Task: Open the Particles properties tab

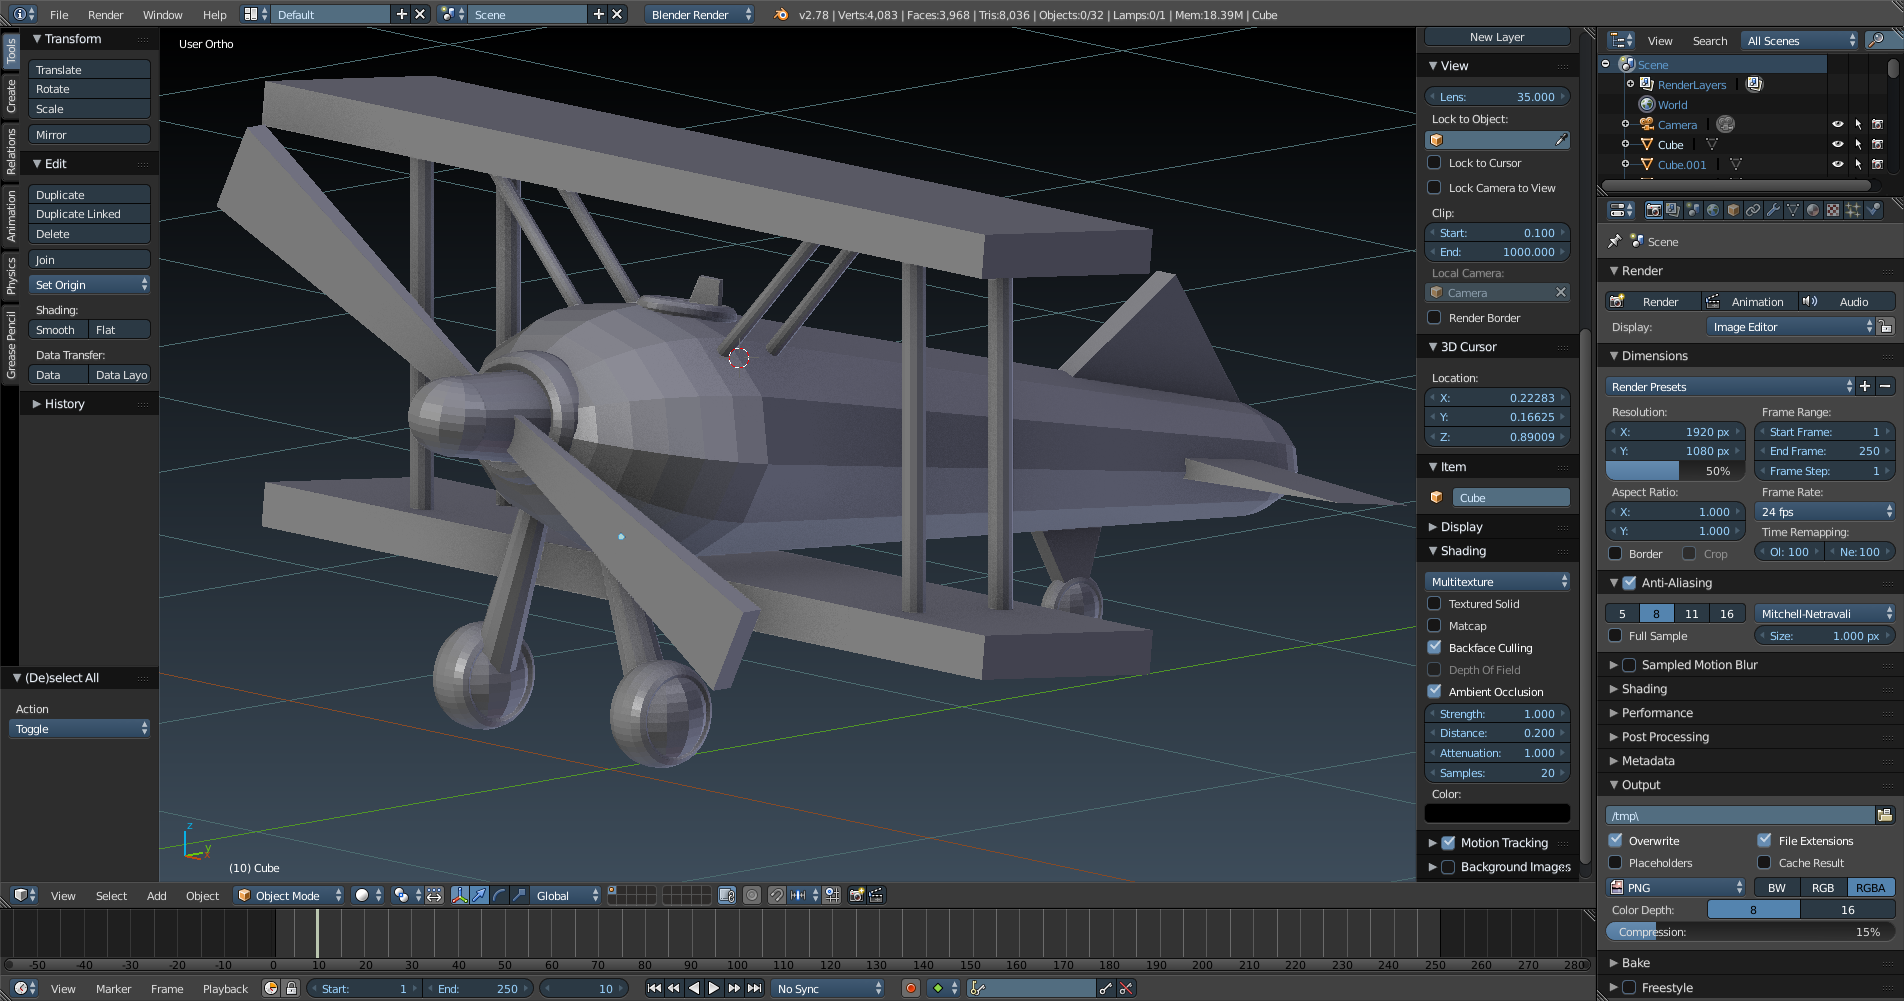Action: coord(1853,210)
